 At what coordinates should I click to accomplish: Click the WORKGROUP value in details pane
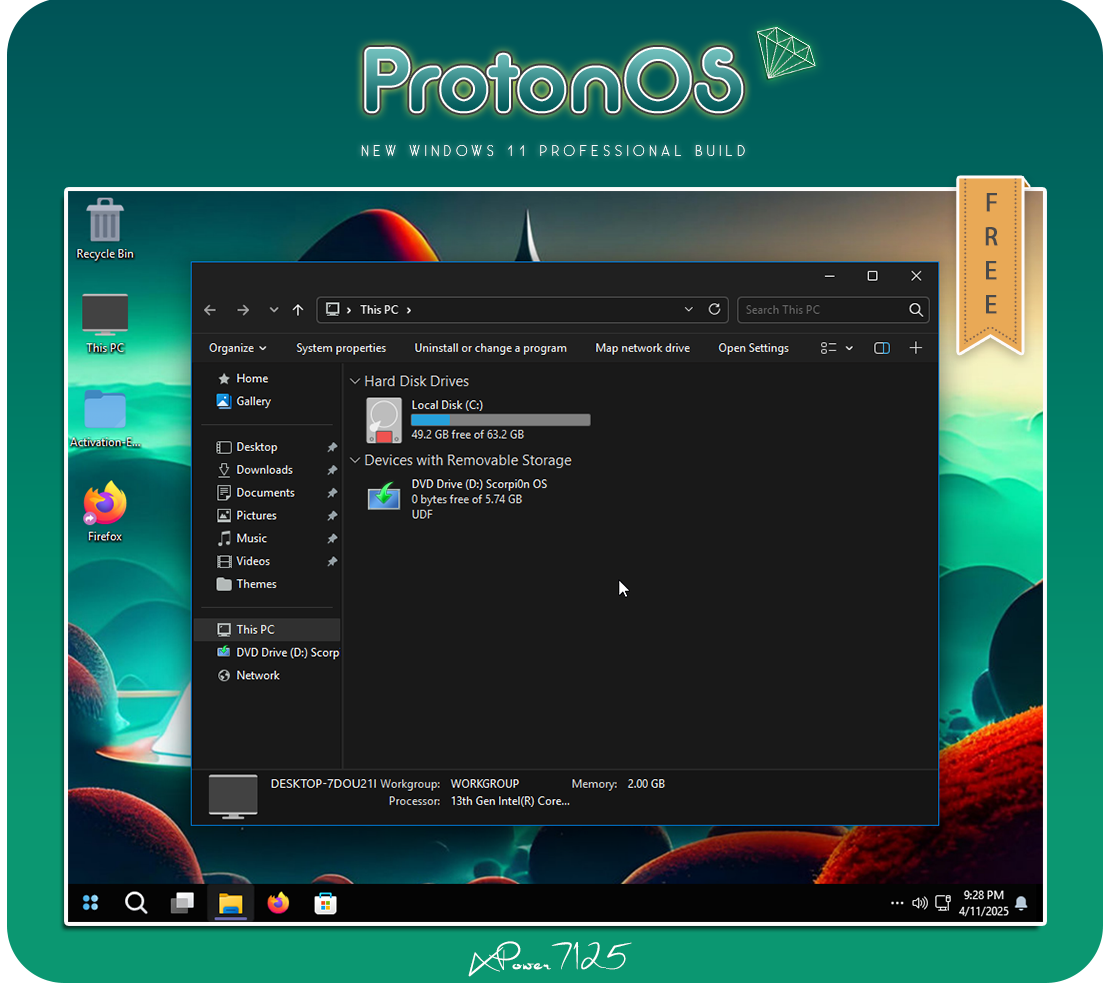[x=485, y=784]
